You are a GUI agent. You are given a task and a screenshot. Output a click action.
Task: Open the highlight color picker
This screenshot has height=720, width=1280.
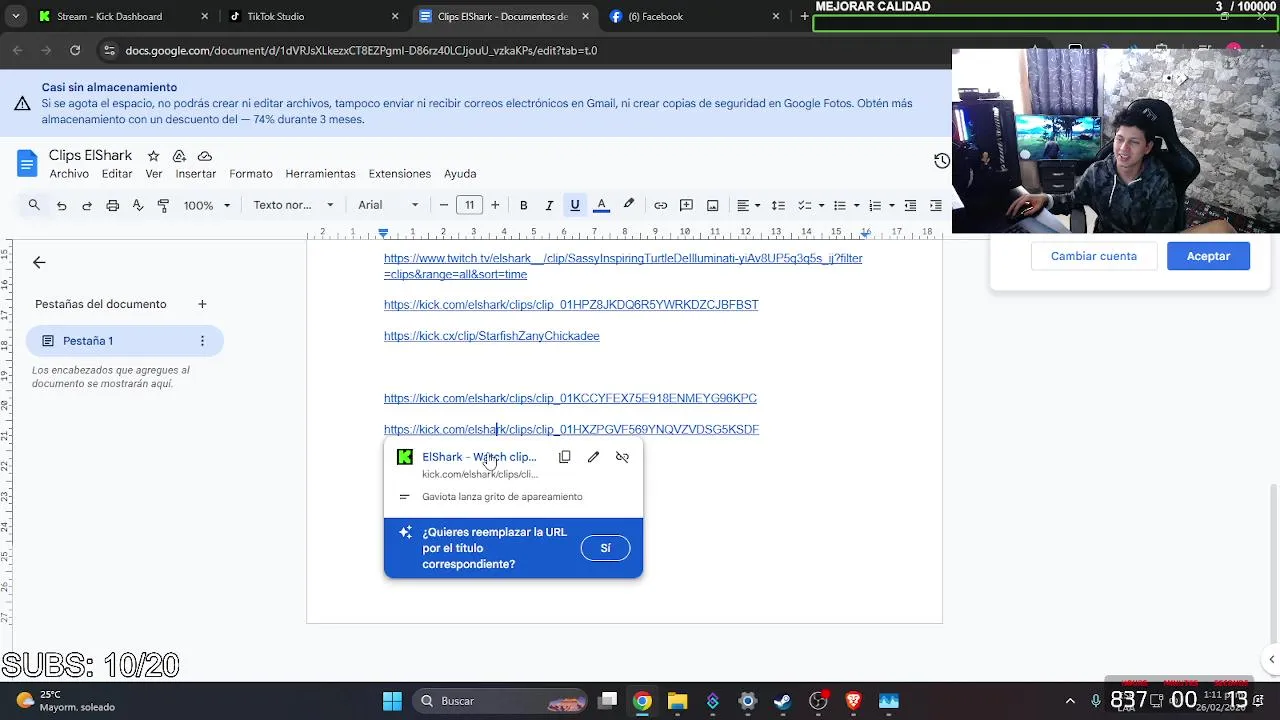pos(629,205)
